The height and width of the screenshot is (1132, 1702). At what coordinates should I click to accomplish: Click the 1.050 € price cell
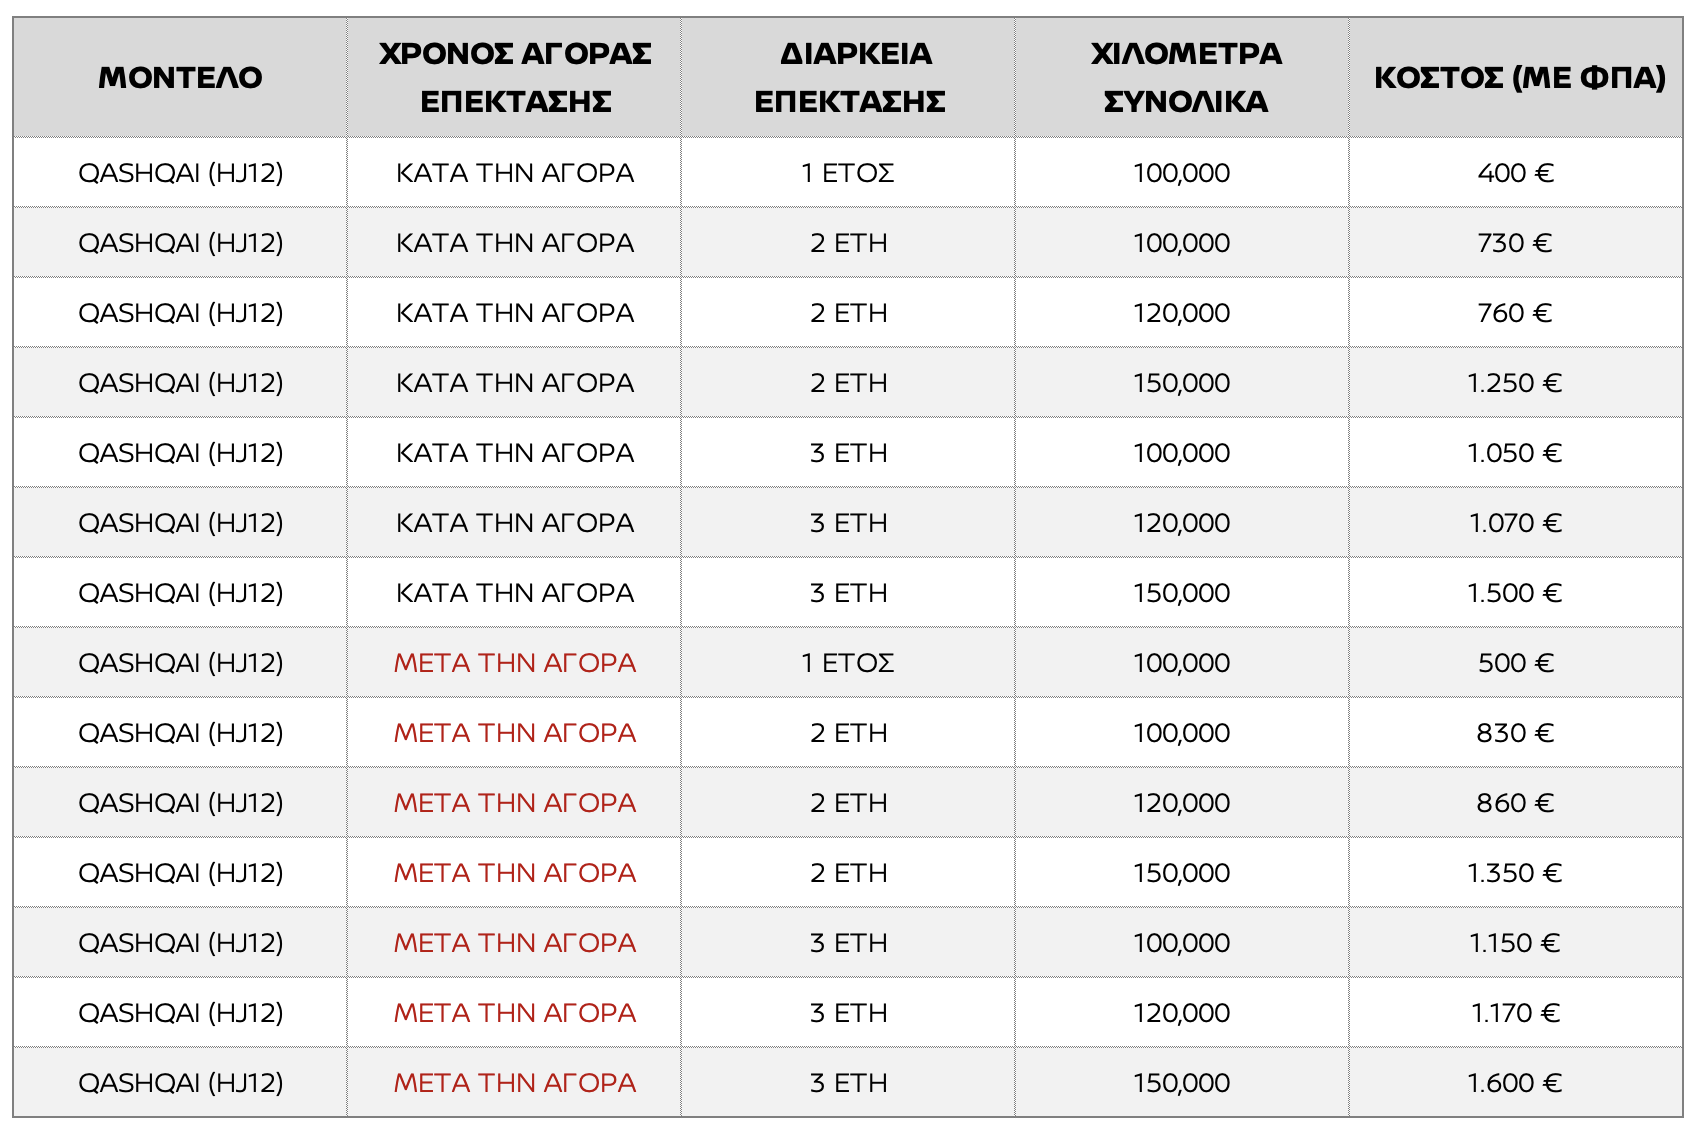point(1515,453)
